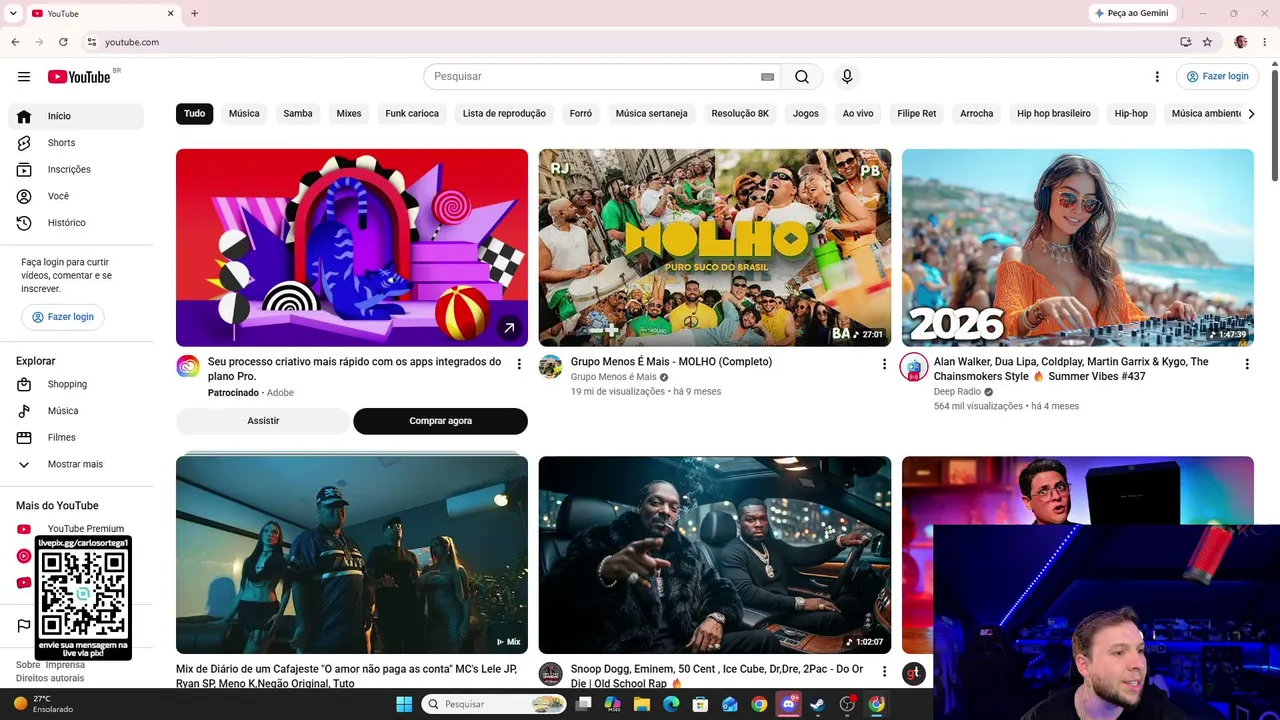Select the Resolução 8K chip
This screenshot has height=720, width=1280.
[x=740, y=114]
